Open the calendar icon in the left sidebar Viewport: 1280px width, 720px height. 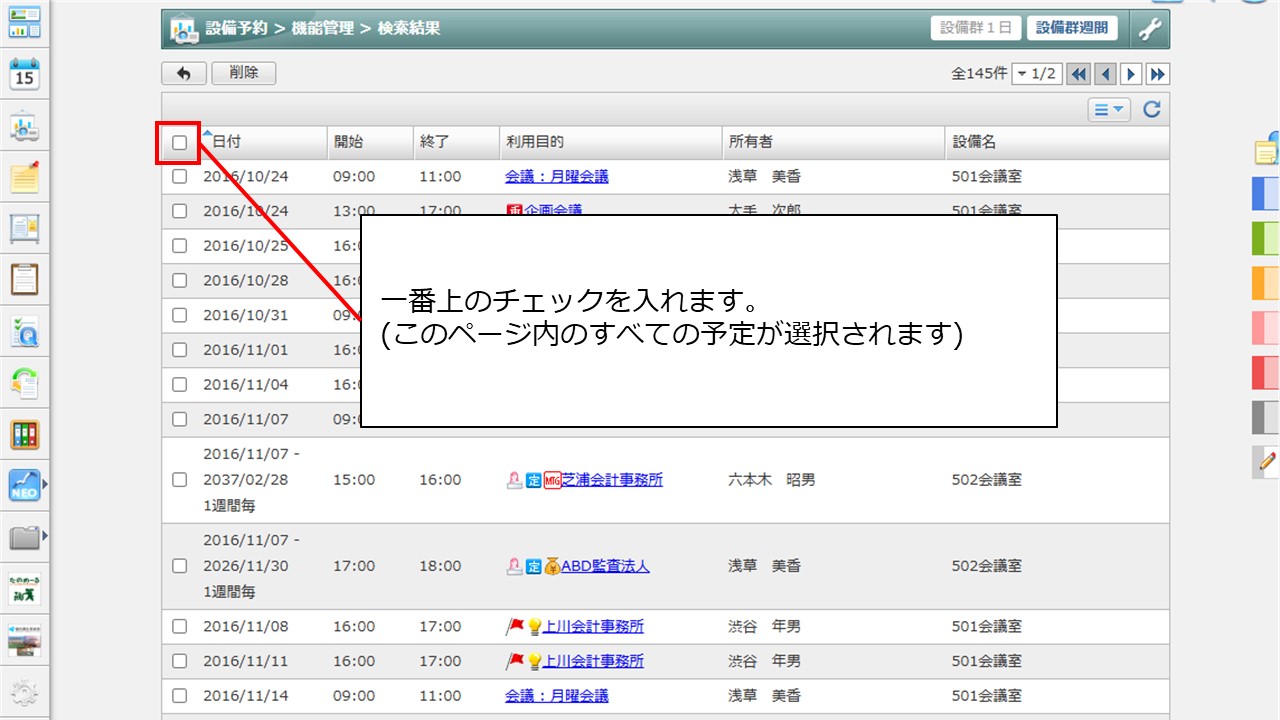pyautogui.click(x=24, y=75)
